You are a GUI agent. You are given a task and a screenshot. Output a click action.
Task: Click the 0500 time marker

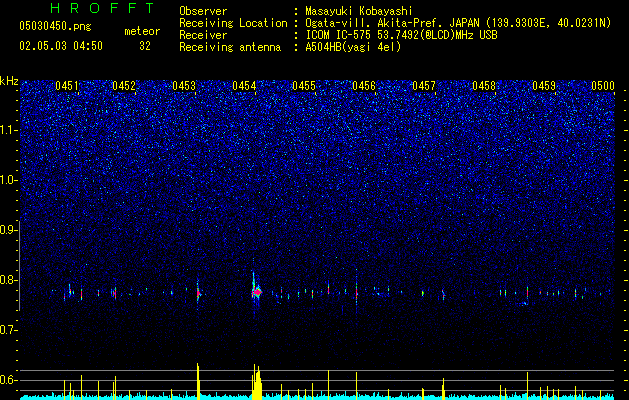603,86
